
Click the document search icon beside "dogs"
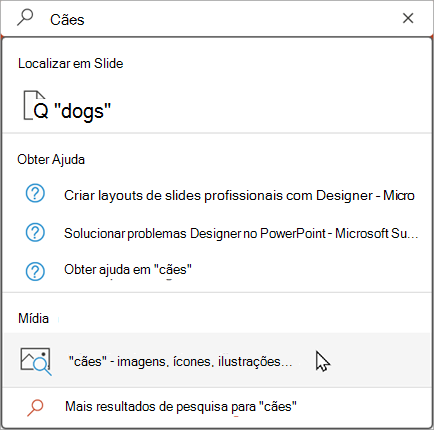point(35,105)
